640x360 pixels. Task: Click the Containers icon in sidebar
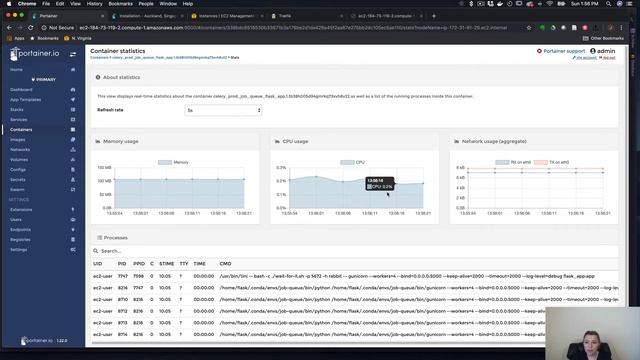pyautogui.click(x=73, y=130)
